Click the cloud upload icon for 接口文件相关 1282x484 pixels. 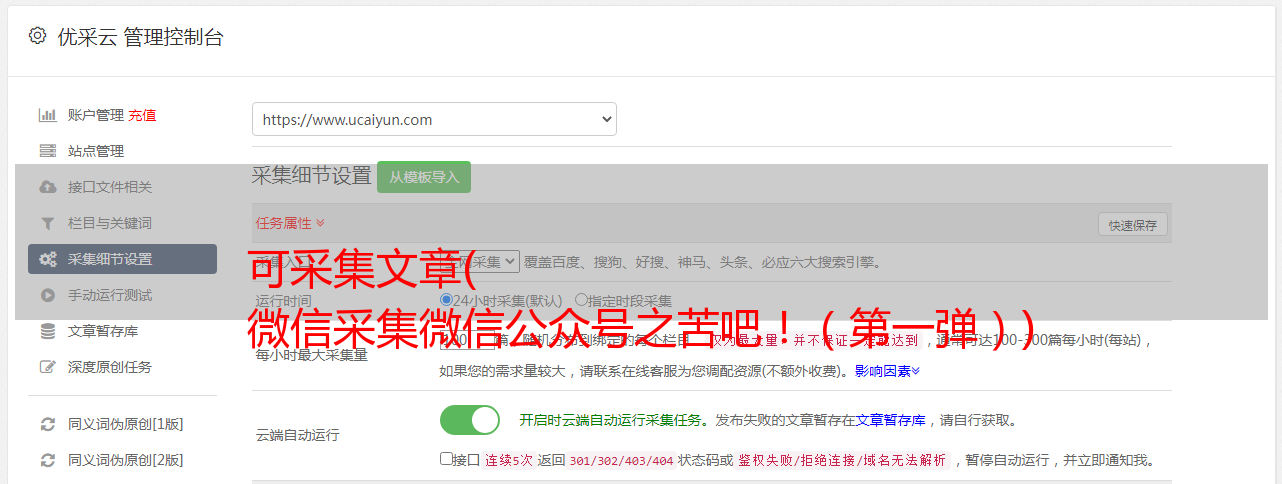pyautogui.click(x=47, y=187)
